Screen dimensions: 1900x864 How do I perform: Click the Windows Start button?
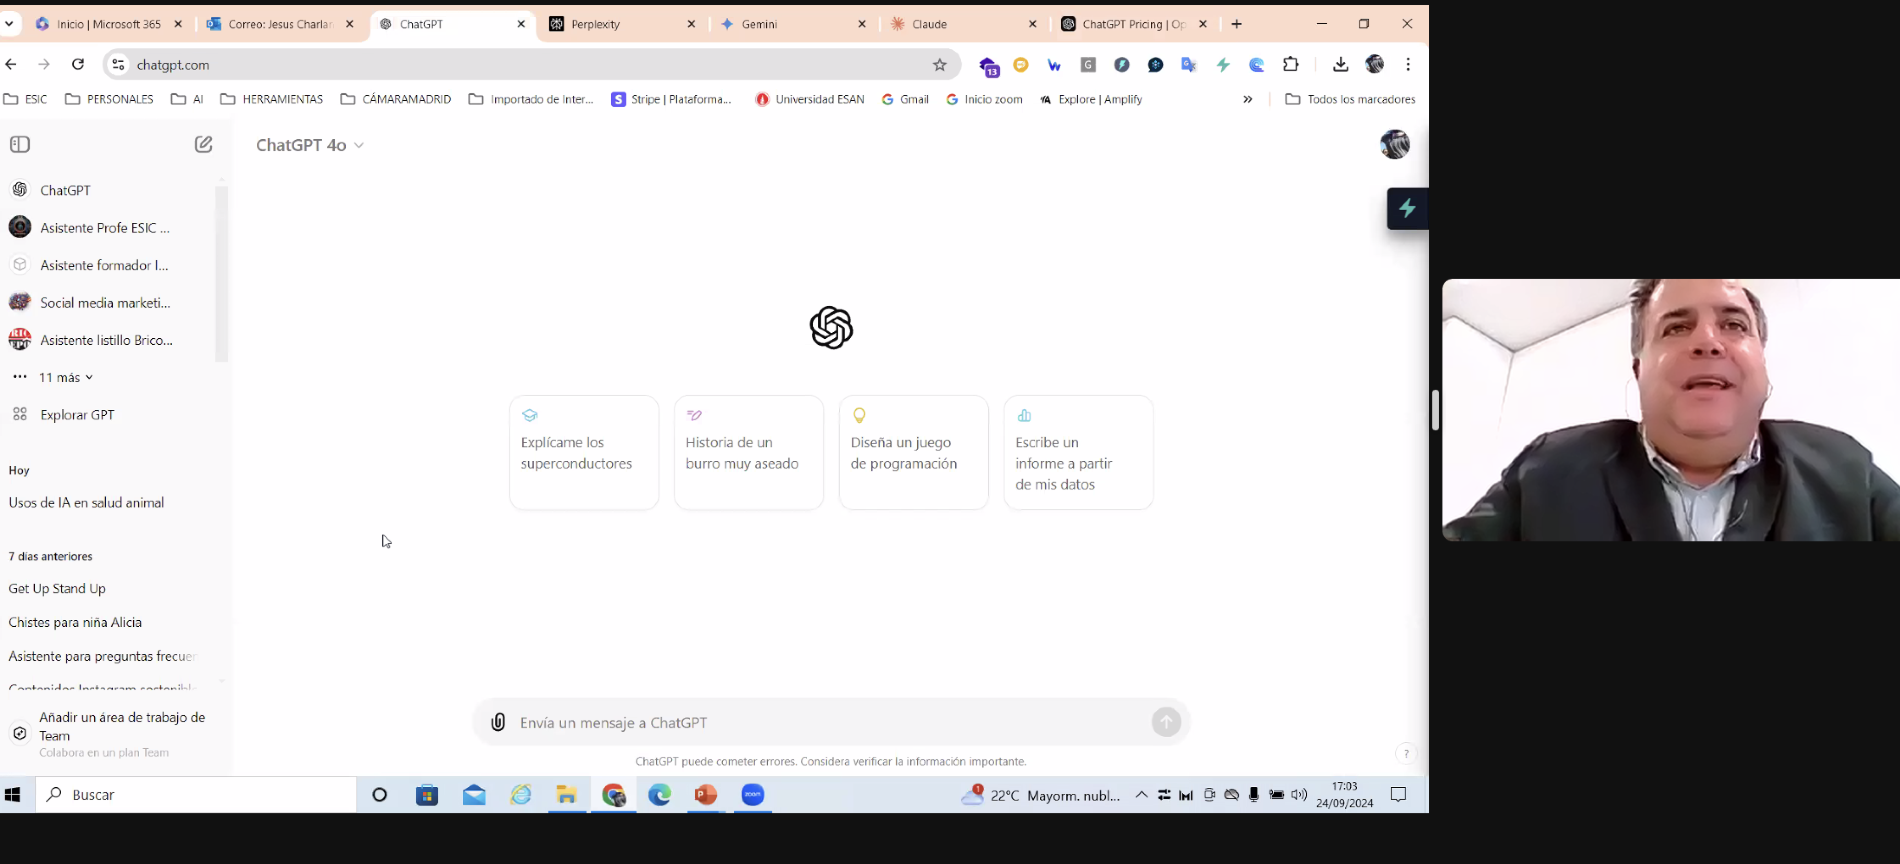tap(13, 794)
